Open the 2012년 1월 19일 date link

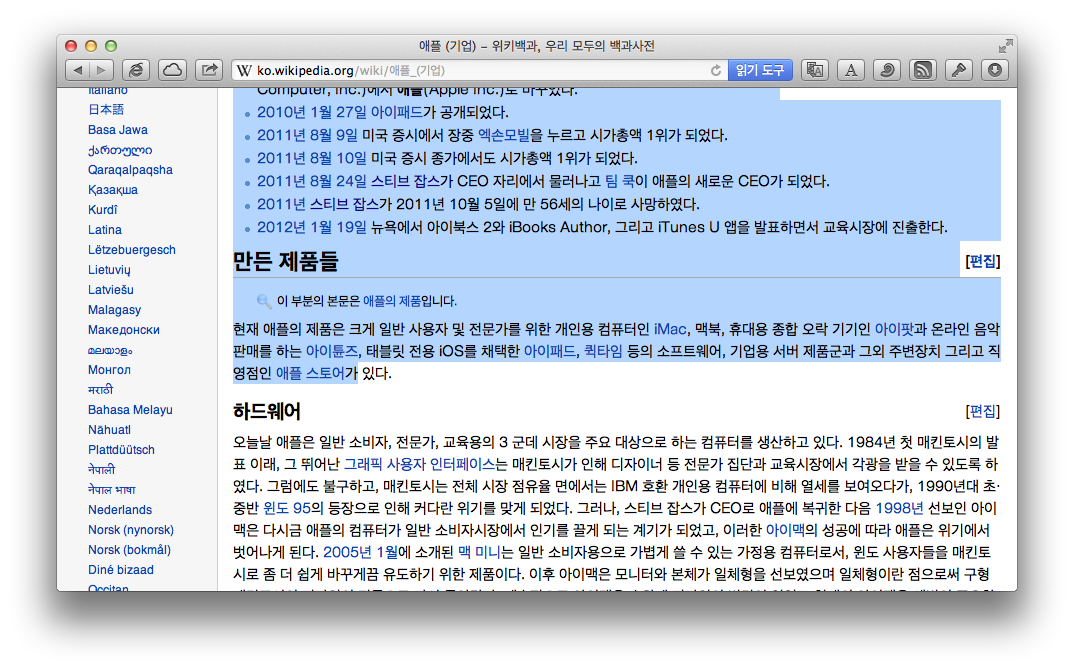(312, 227)
